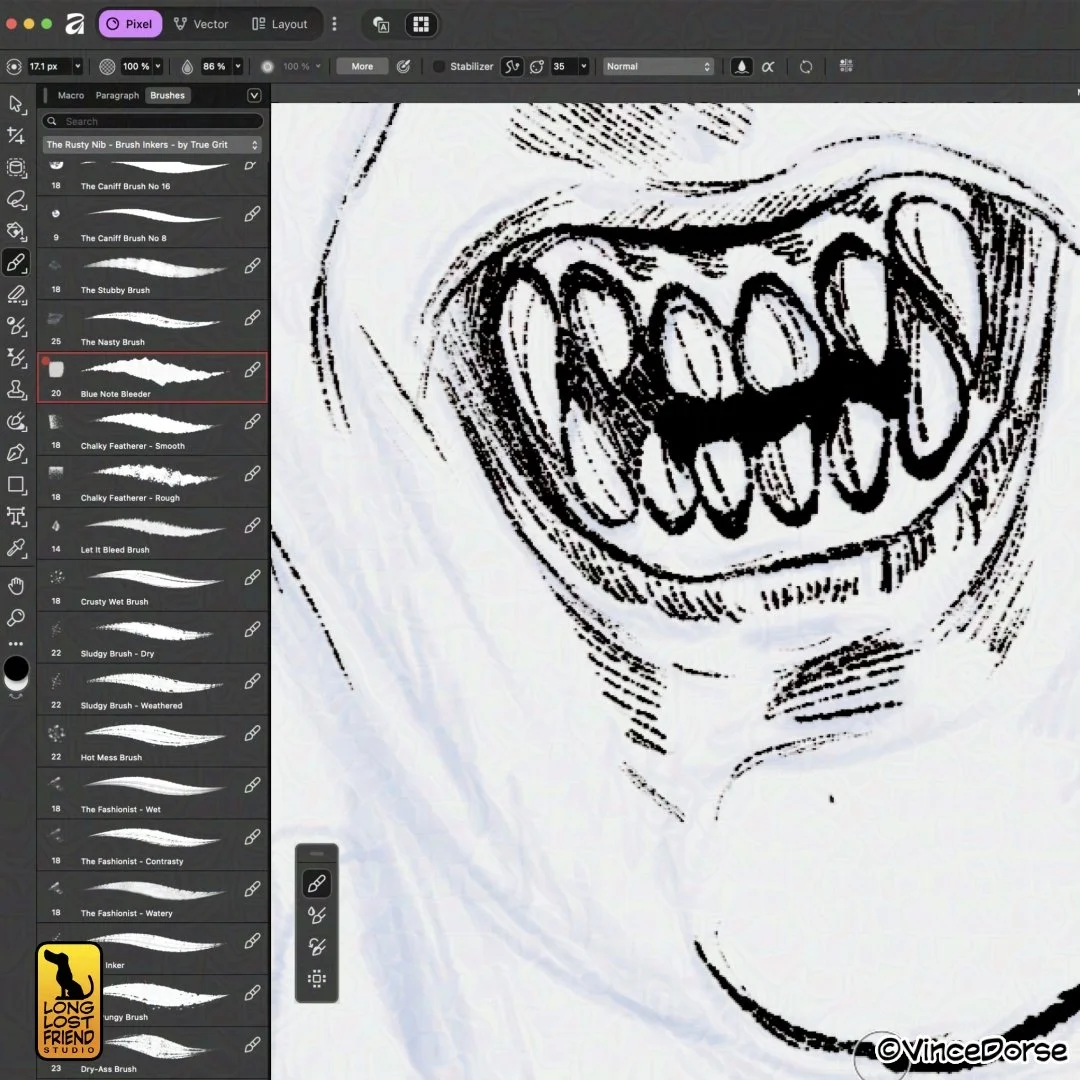Image resolution: width=1080 pixels, height=1080 pixels.
Task: Select the Zoom magnifier tool
Action: 16,617
